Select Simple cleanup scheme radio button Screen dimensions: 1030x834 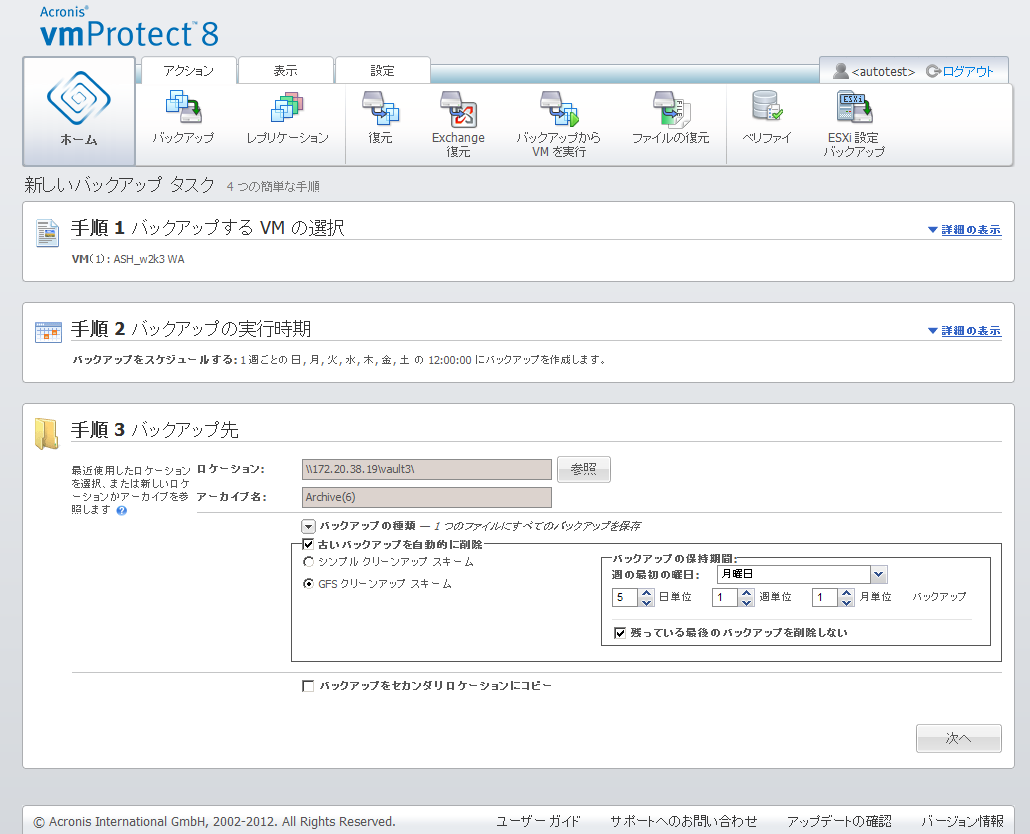tap(309, 562)
